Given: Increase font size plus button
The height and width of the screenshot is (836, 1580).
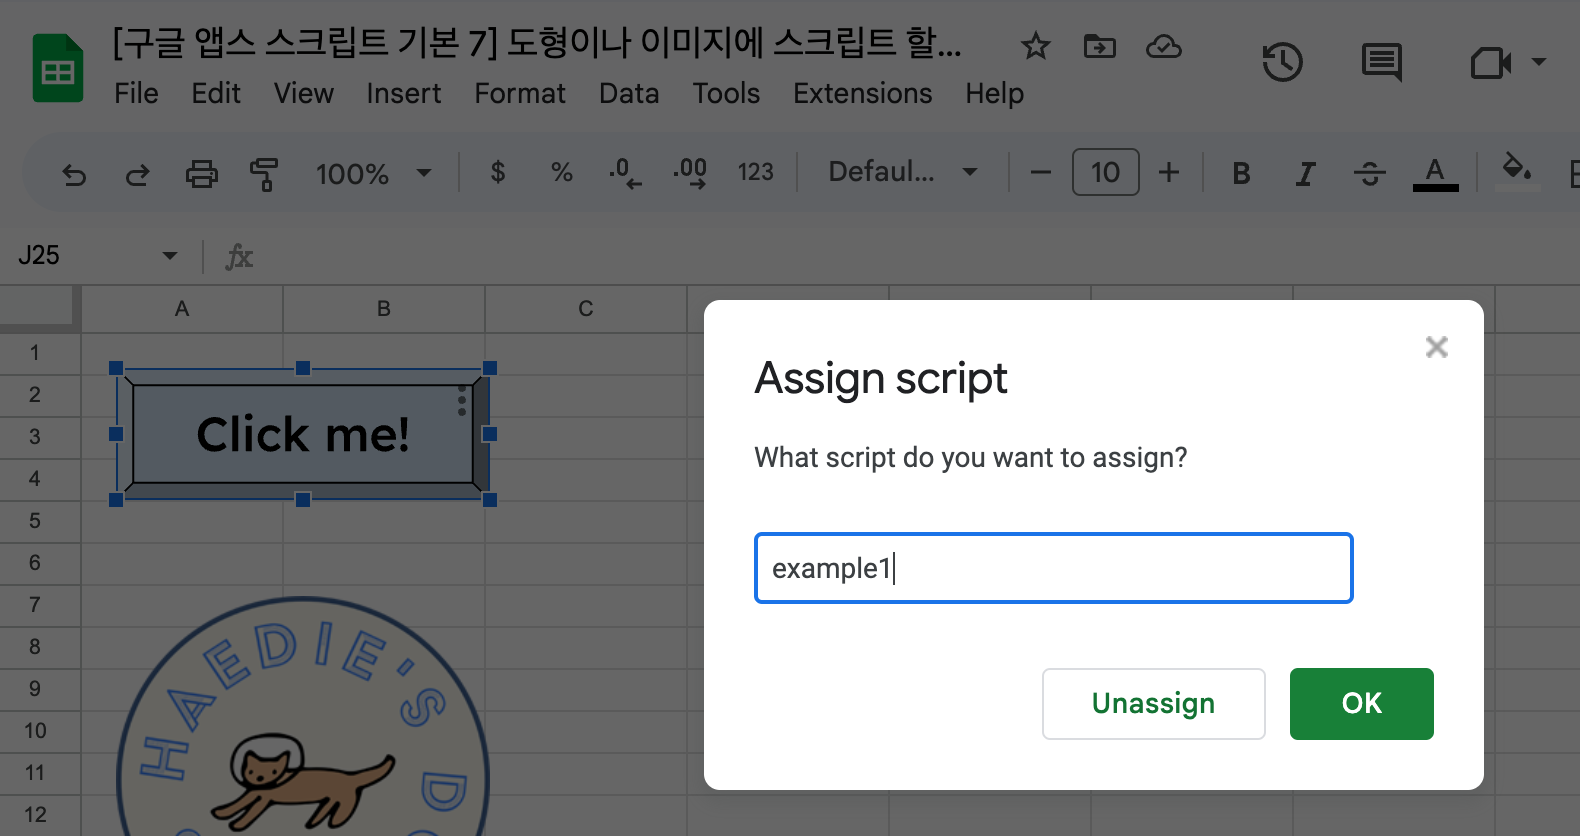Looking at the screenshot, I should [1169, 173].
